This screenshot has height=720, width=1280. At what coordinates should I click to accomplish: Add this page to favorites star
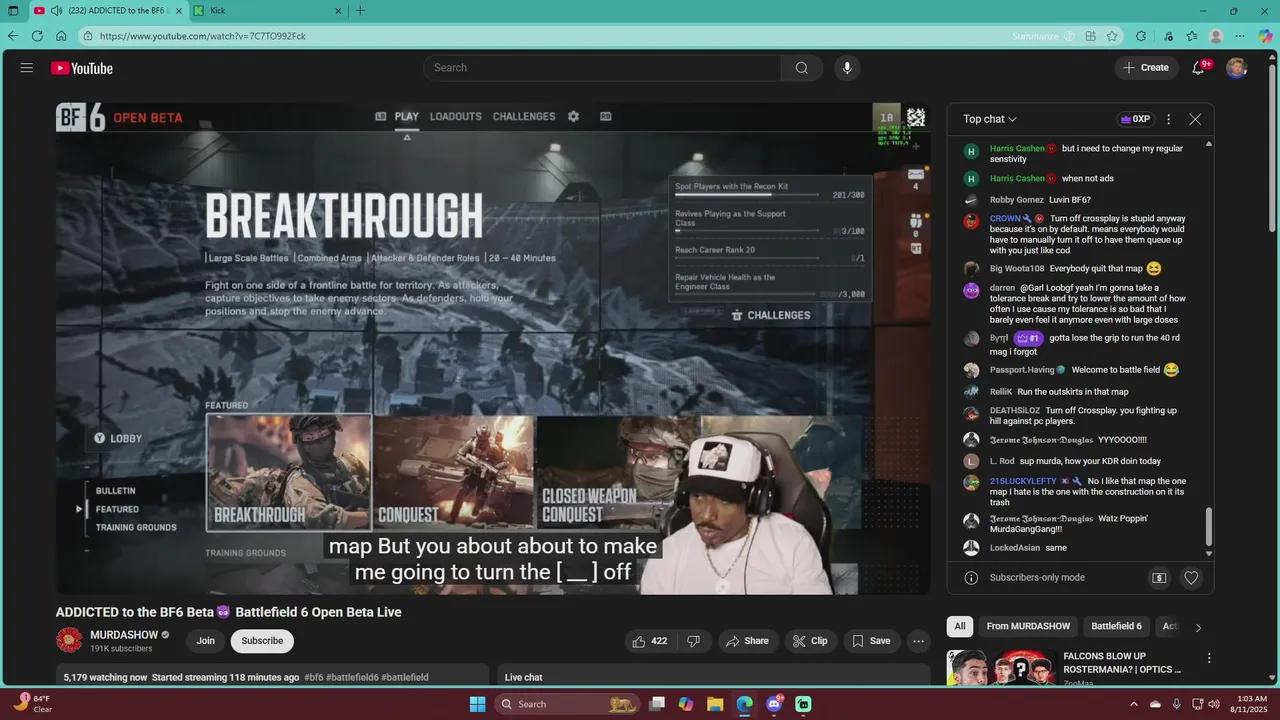point(1112,36)
